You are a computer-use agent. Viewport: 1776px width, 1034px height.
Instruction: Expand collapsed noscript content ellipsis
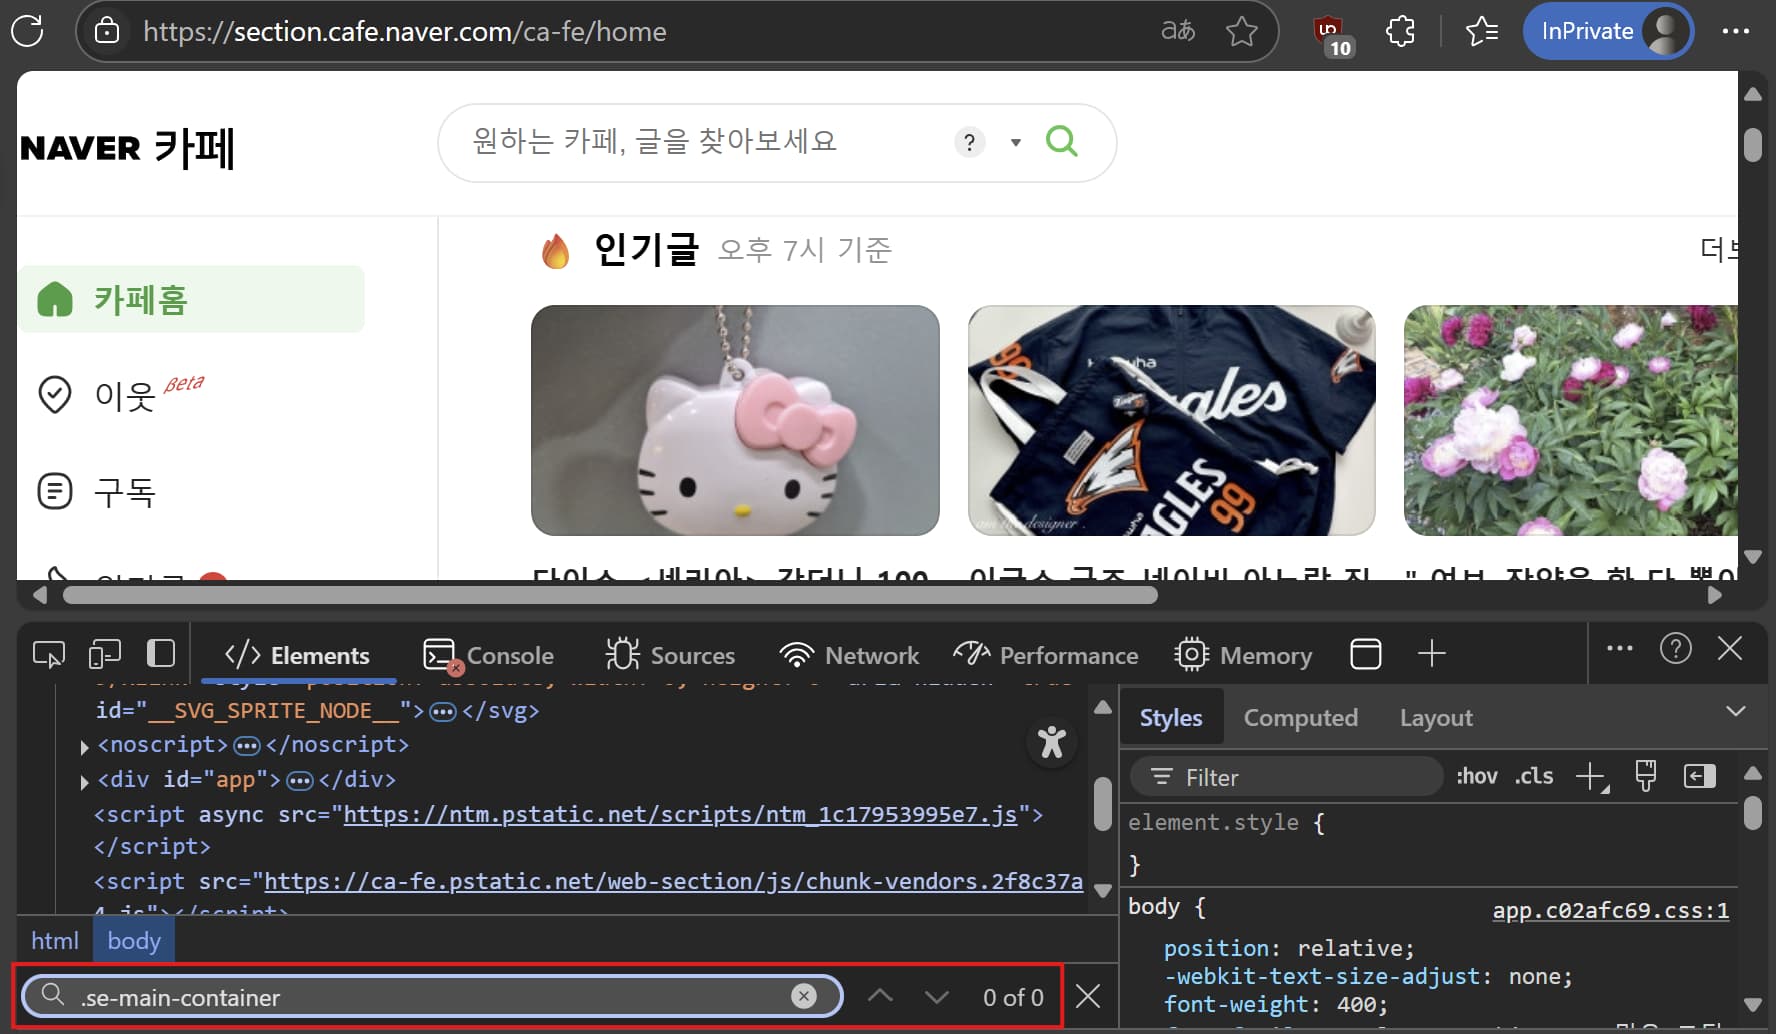click(247, 746)
